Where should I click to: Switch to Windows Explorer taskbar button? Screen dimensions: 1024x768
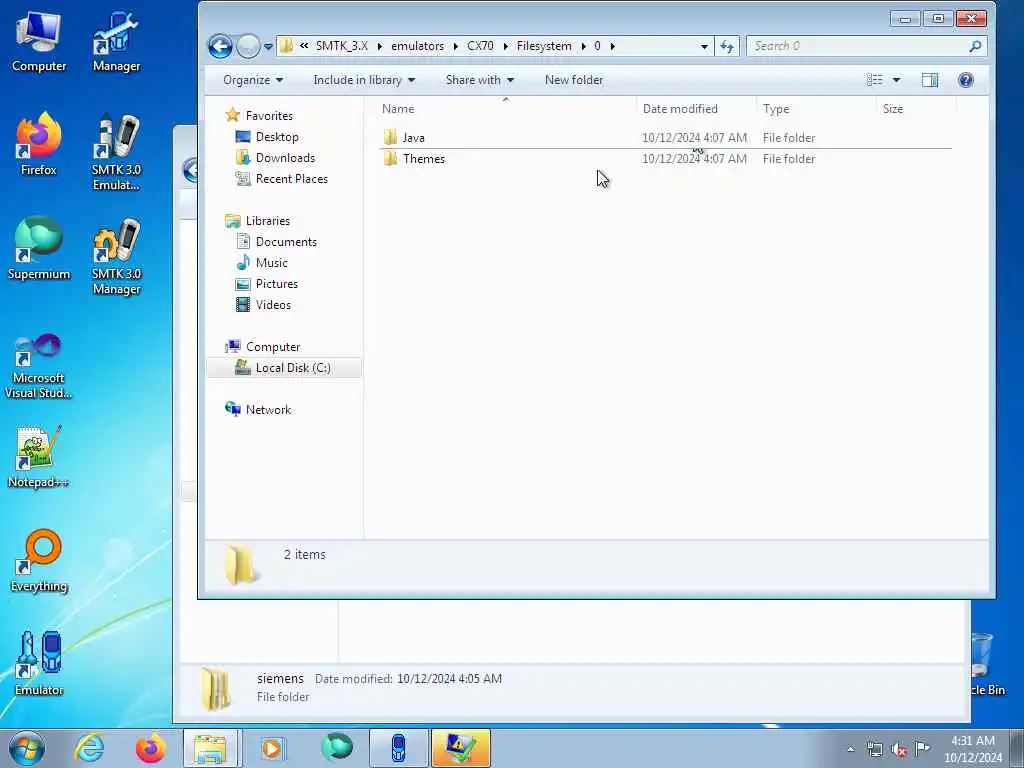click(212, 748)
